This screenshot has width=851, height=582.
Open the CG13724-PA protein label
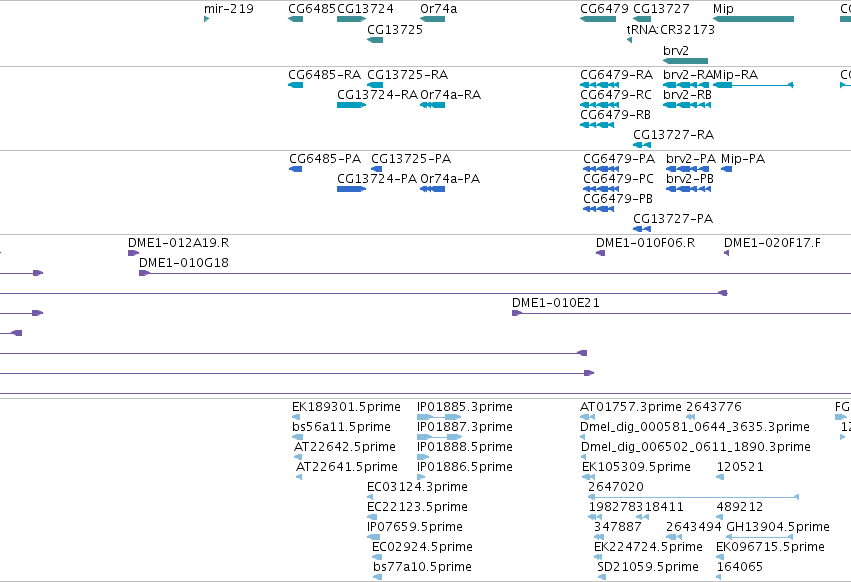pyautogui.click(x=377, y=179)
